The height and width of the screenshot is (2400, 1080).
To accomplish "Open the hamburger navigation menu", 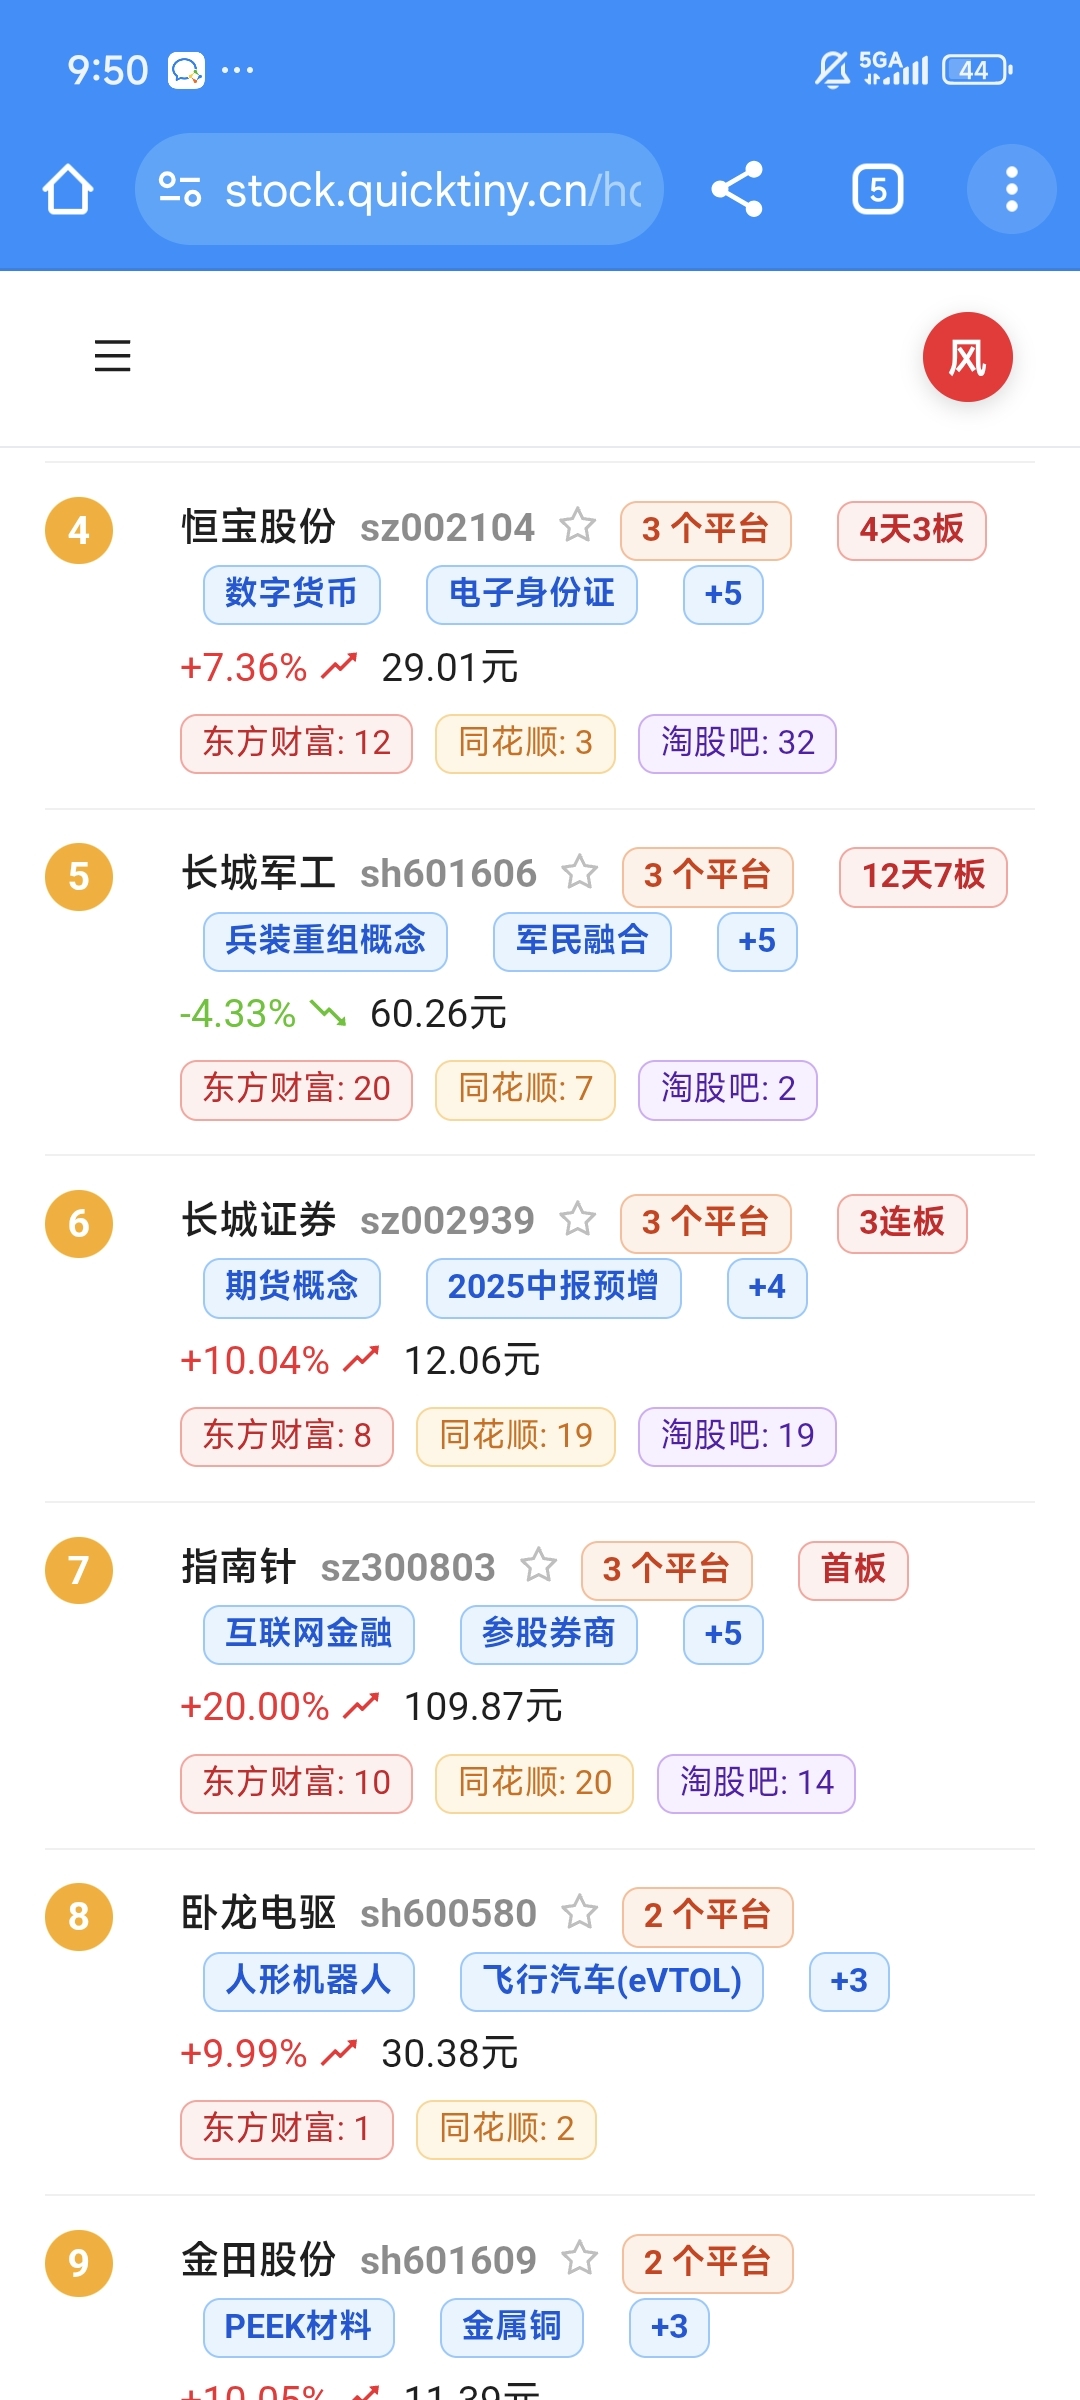I will pos(112,356).
